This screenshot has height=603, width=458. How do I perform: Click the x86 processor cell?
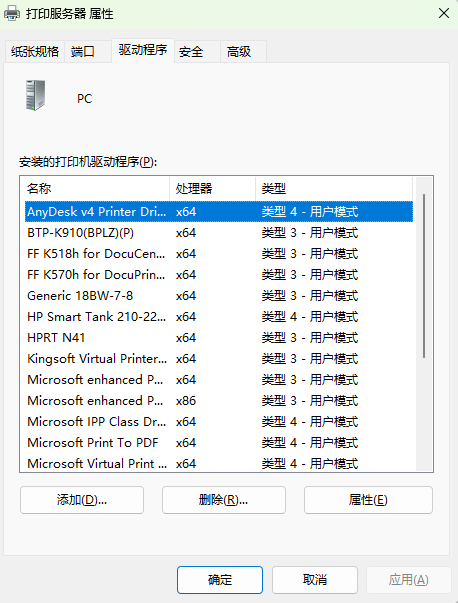click(x=186, y=401)
